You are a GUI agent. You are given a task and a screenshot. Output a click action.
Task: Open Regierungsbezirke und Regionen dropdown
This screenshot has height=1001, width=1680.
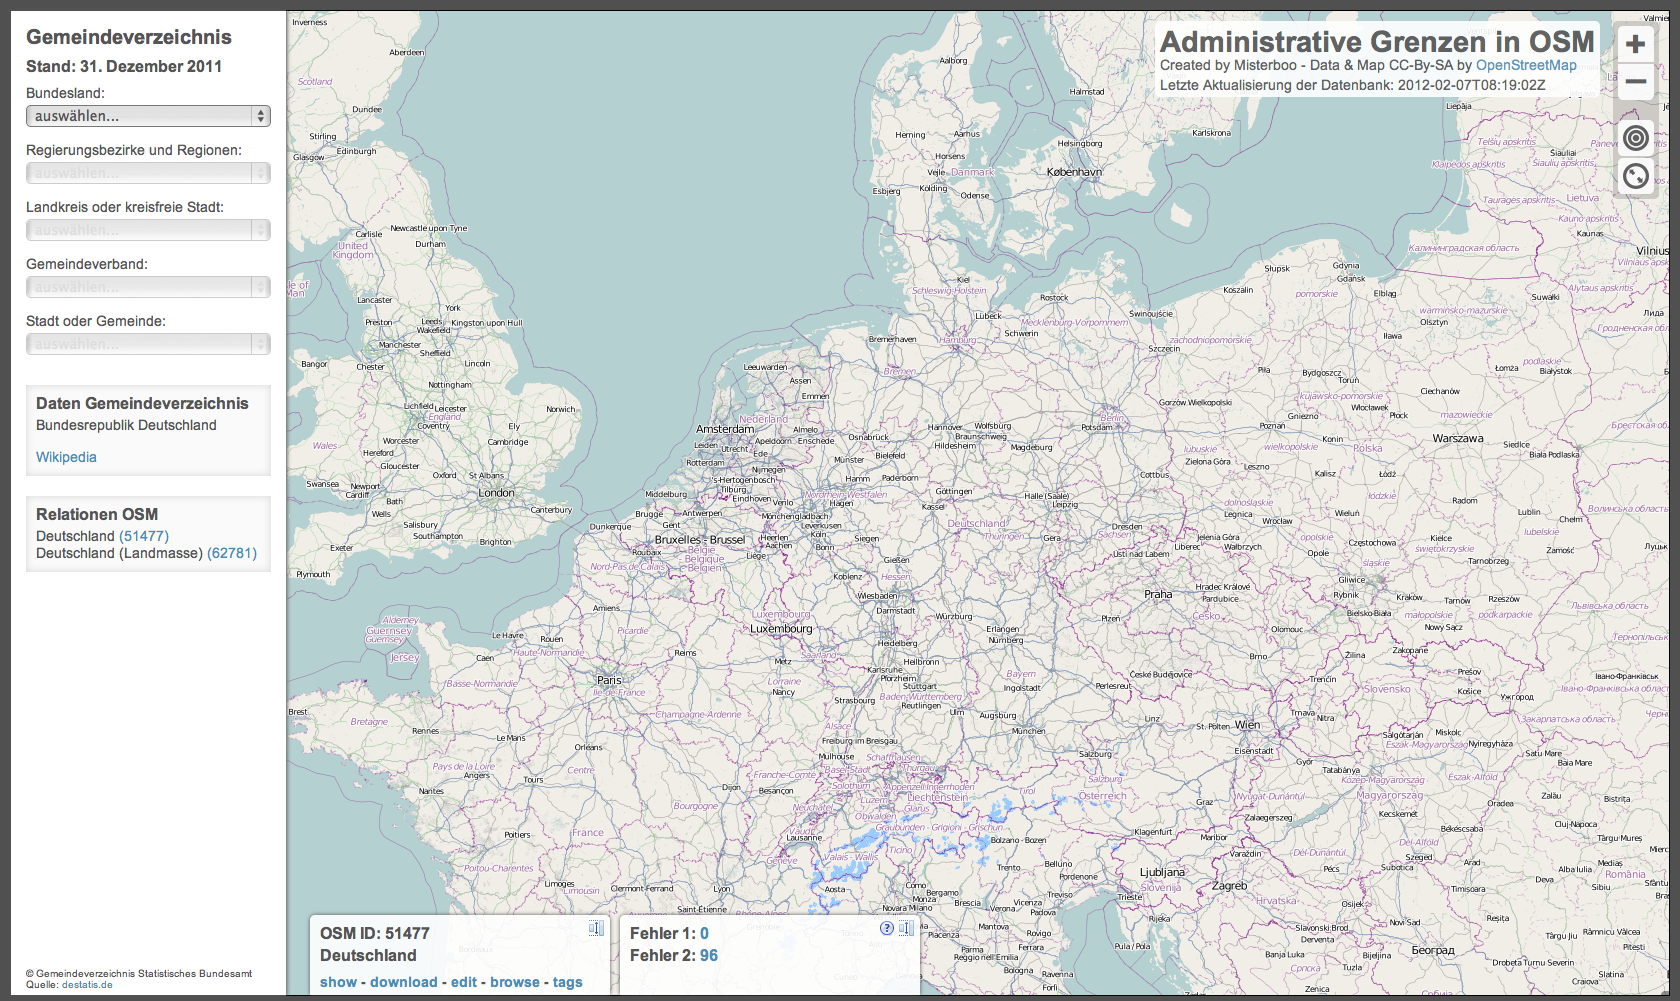pyautogui.click(x=148, y=173)
